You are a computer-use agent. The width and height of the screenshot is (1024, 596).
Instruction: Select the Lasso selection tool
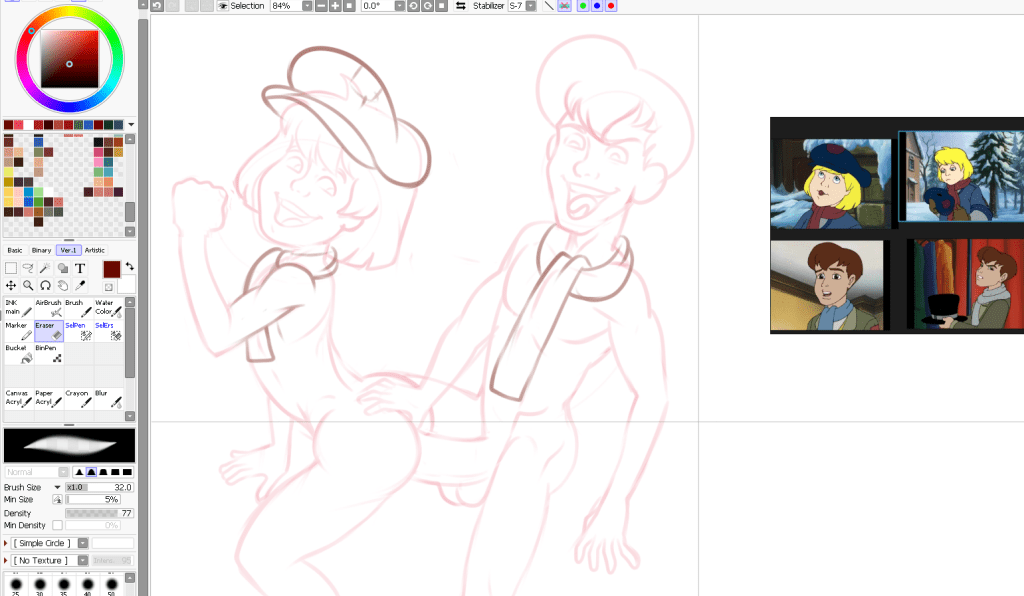(28, 268)
